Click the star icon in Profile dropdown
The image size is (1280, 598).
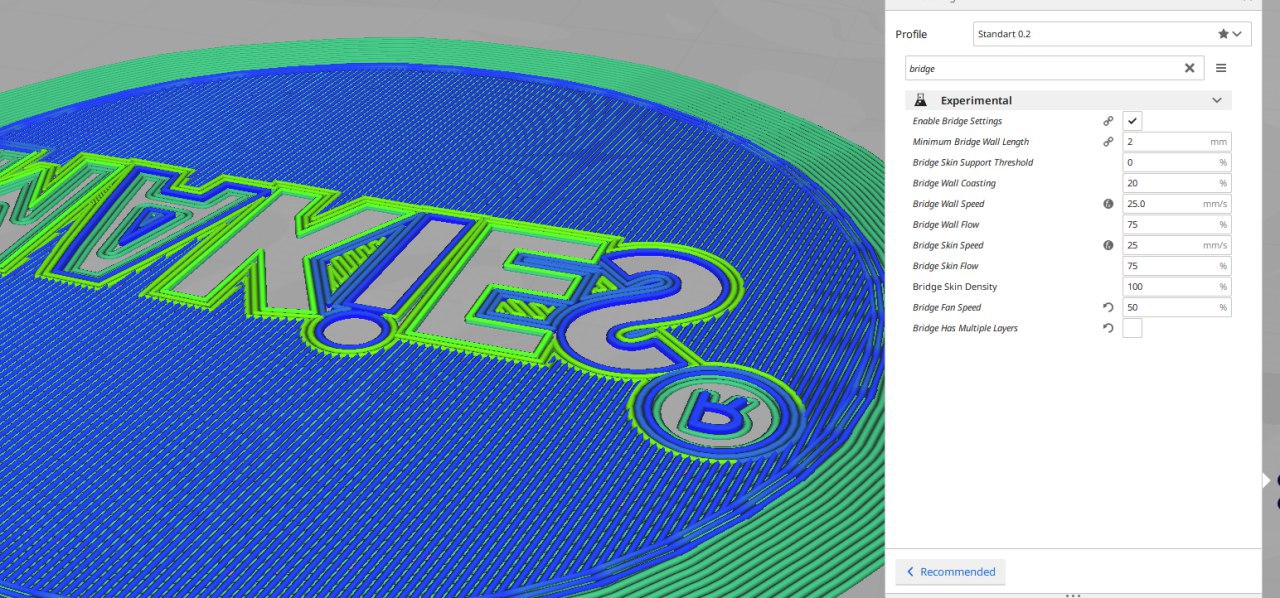coord(1223,34)
